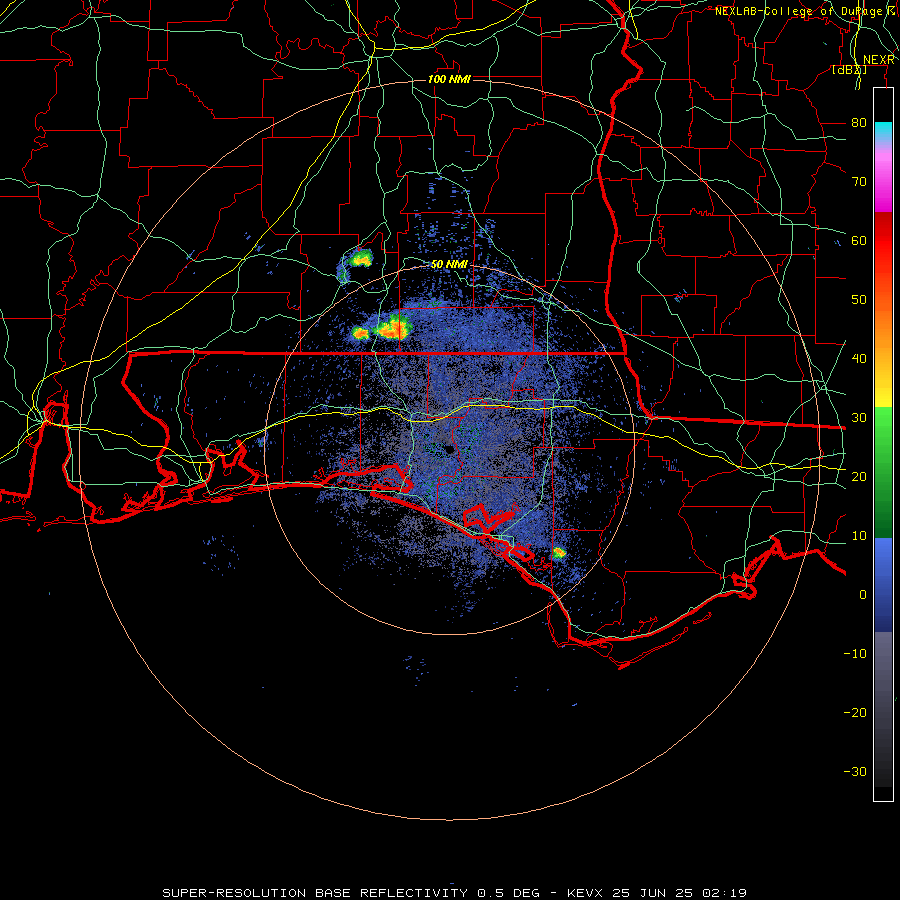Click the dark radar site dot at ring center
Image resolution: width=900 pixels, height=900 pixels.
(449, 450)
